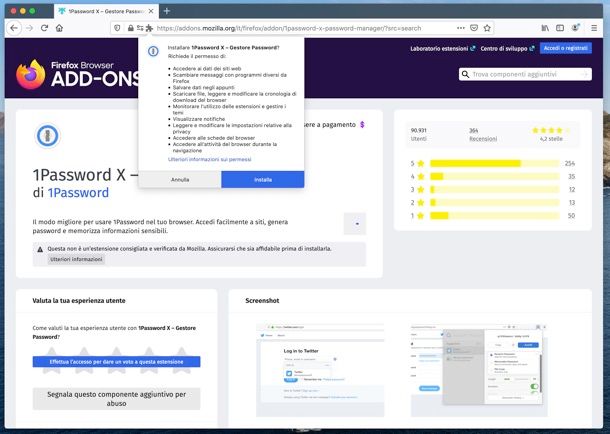
Task: Click the purple dollar sign icon
Action: point(362,124)
